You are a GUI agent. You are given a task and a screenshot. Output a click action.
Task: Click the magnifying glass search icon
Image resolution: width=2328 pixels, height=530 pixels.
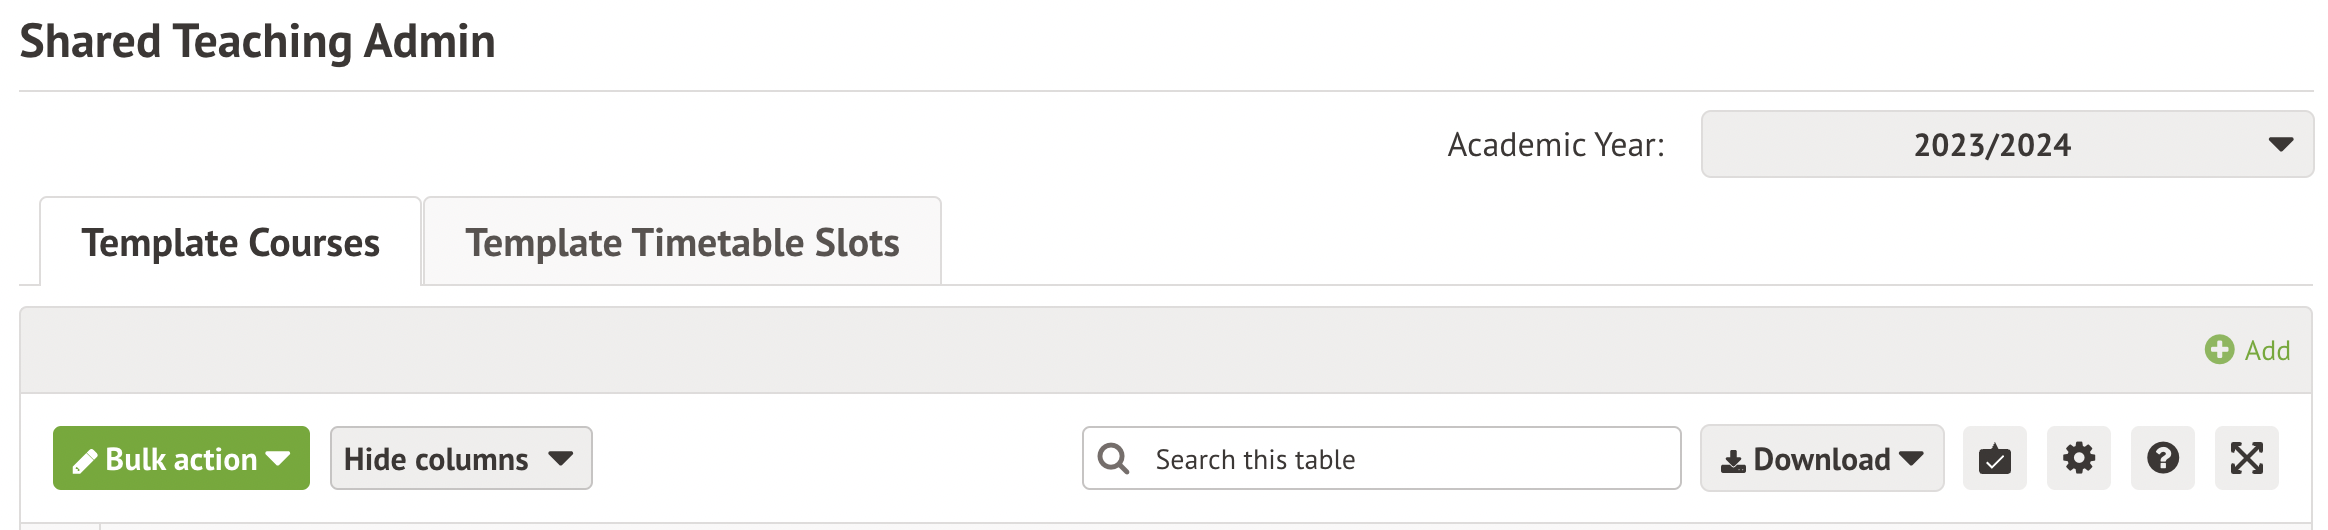(x=1113, y=459)
